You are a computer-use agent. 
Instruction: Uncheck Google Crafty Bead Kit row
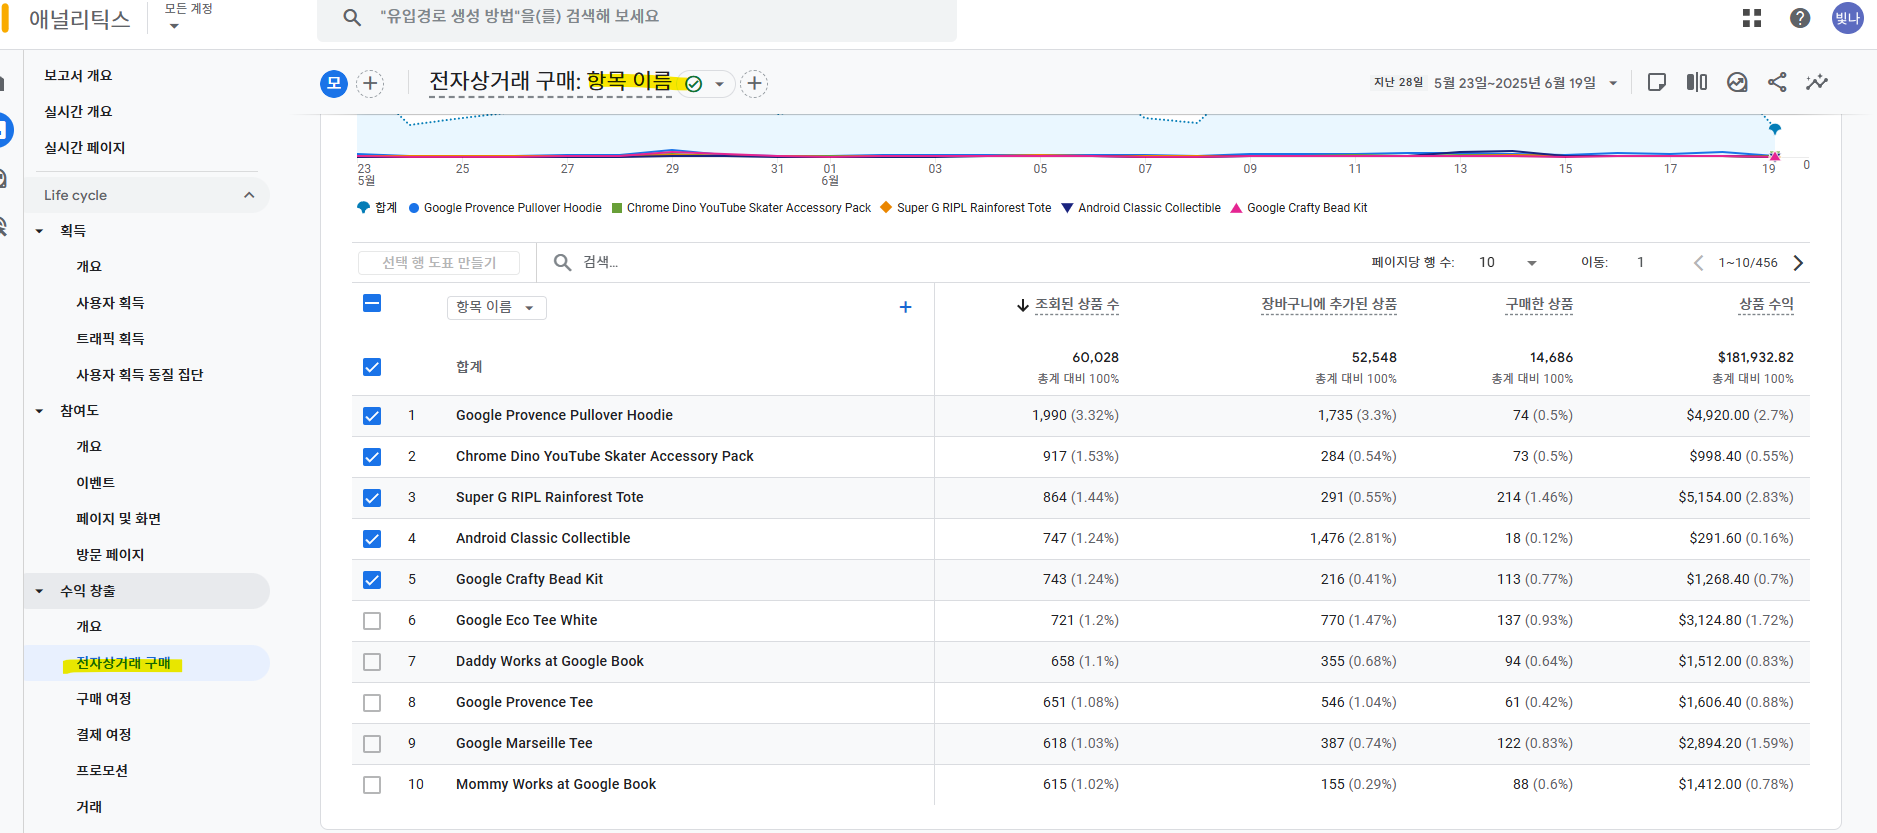point(372,580)
